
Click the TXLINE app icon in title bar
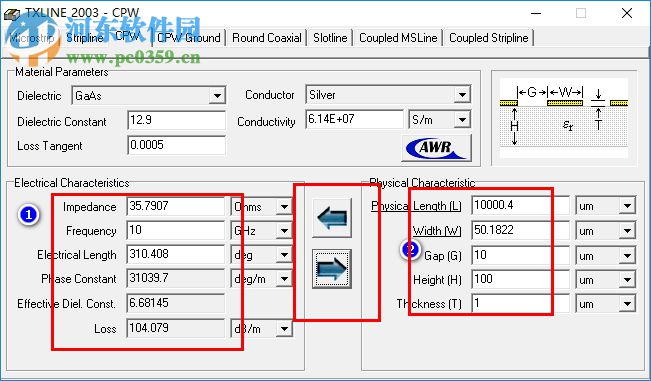[x=11, y=14]
